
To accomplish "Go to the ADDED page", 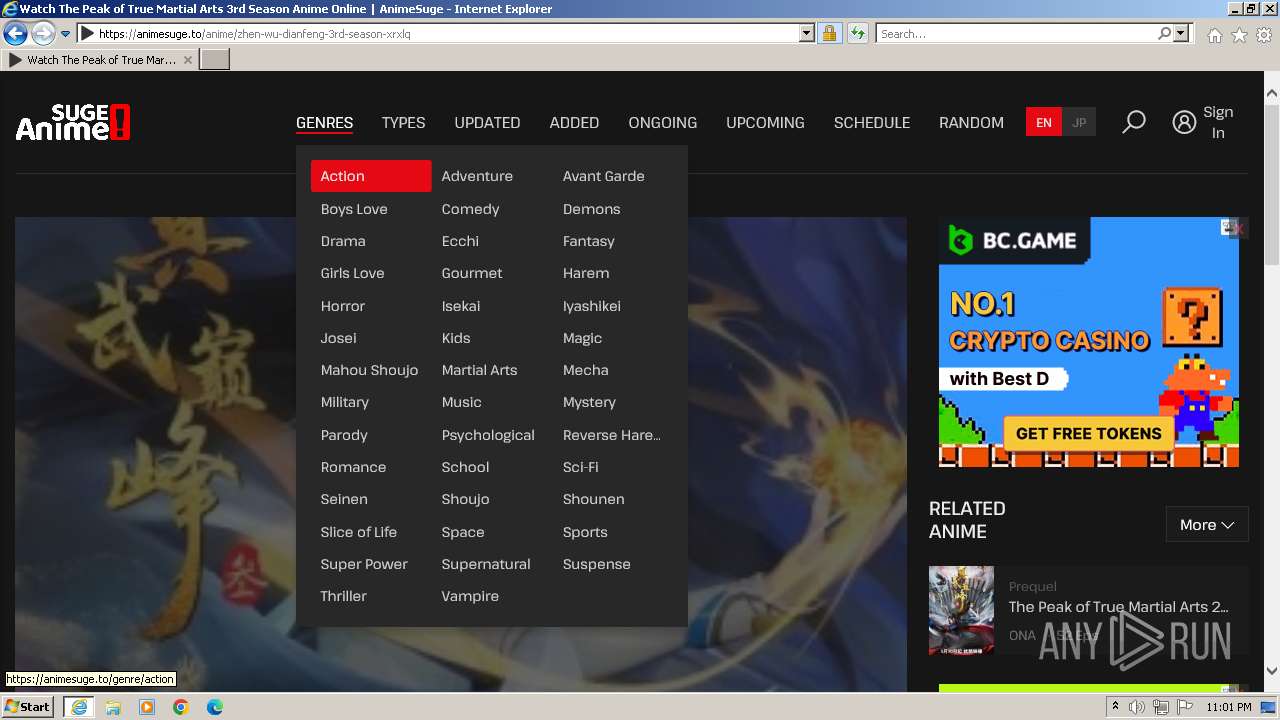I will (x=574, y=122).
